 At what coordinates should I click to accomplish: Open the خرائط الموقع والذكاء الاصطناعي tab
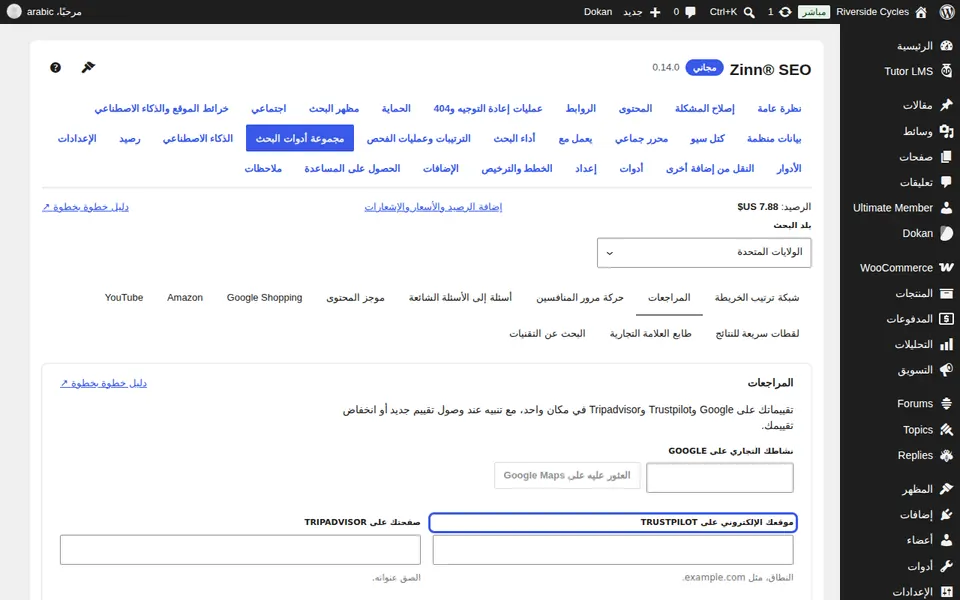[161, 108]
